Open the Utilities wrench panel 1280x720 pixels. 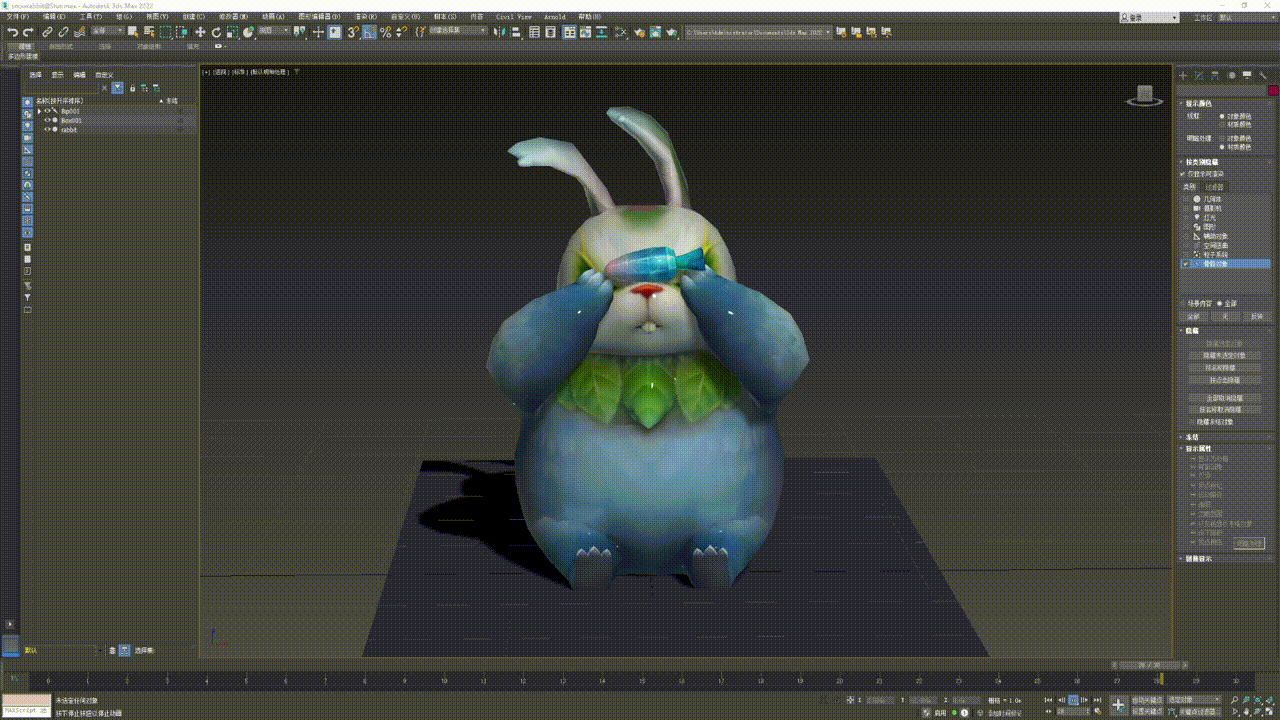click(1263, 75)
